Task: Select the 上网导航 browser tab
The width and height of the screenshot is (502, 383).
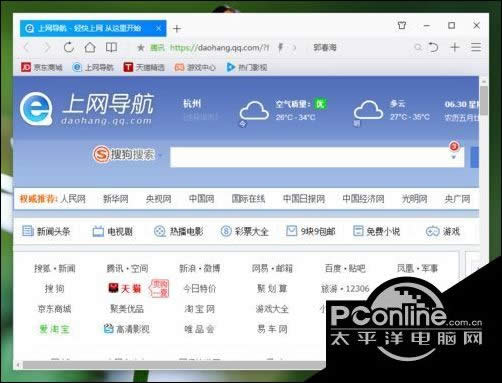Action: point(93,28)
